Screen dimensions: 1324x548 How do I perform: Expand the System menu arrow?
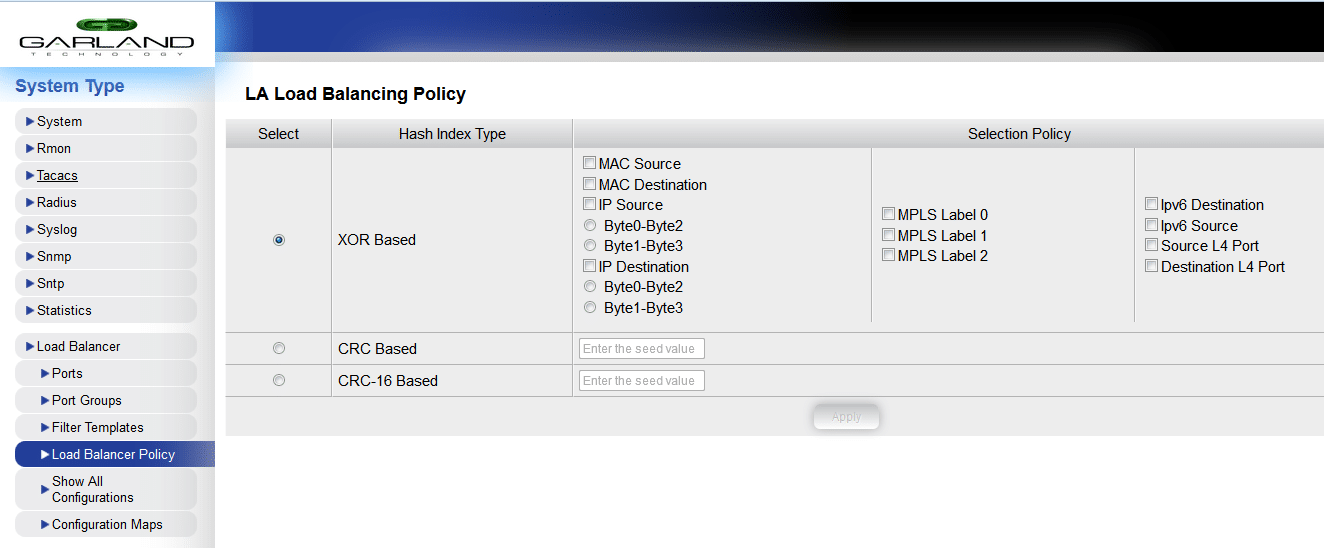tap(31, 121)
